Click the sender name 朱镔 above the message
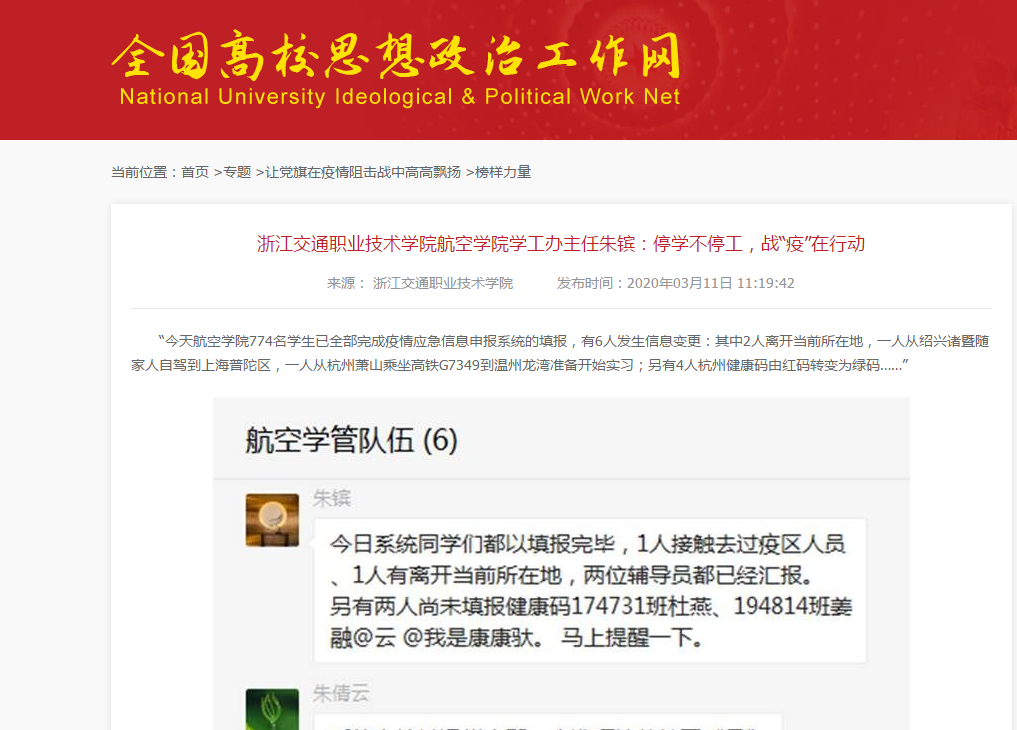 pyautogui.click(x=332, y=499)
